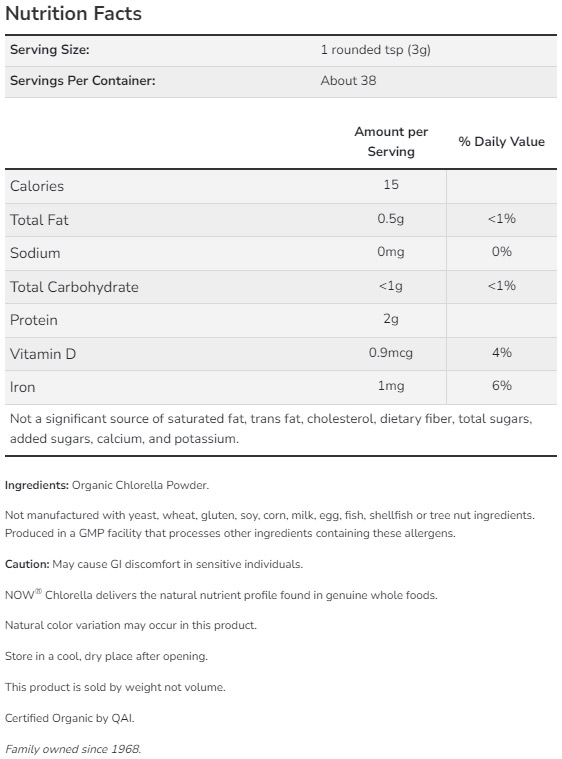Select the Calories row label
This screenshot has height=759, width=562.
37,186
